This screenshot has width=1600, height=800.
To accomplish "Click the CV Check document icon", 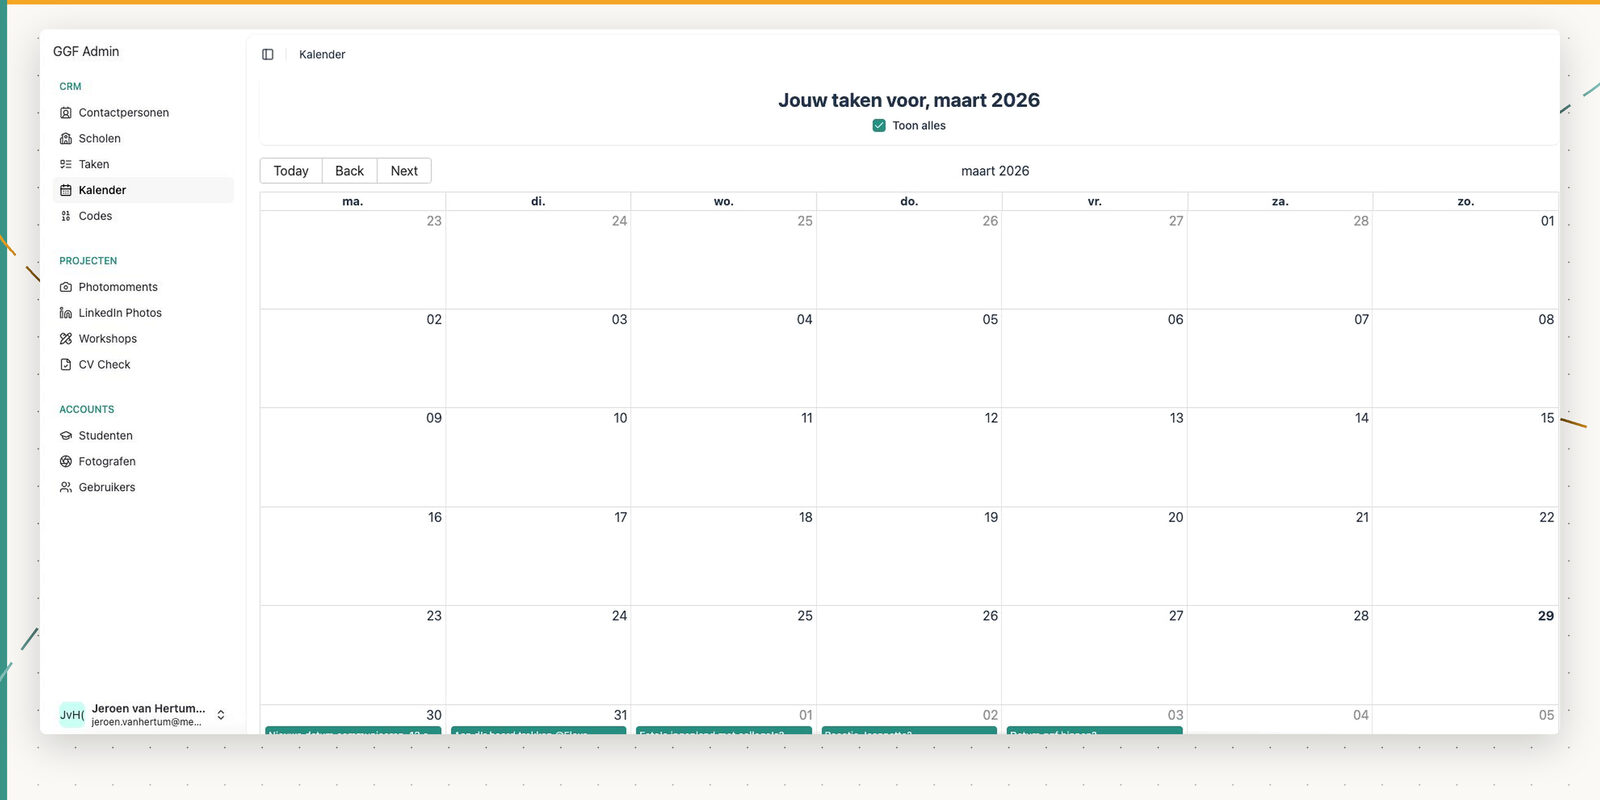I will 66,365.
